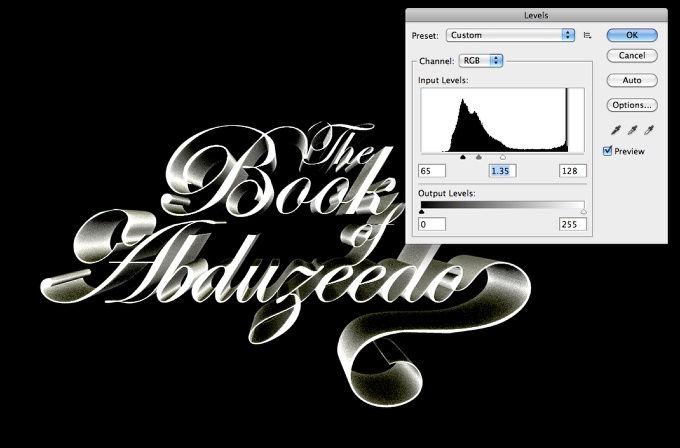Image resolution: width=680 pixels, height=448 pixels.
Task: Click the input midtone gamma slider triangle
Action: (x=479, y=157)
